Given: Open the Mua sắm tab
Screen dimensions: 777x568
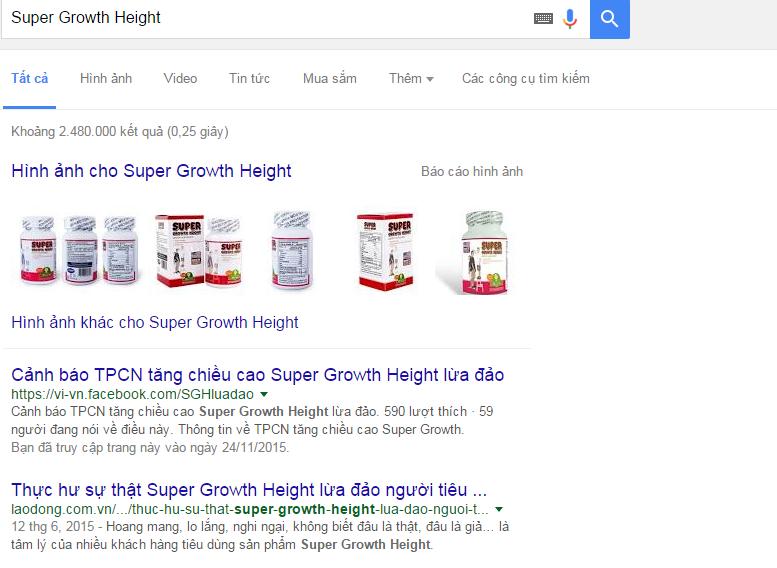Looking at the screenshot, I should (x=330, y=78).
